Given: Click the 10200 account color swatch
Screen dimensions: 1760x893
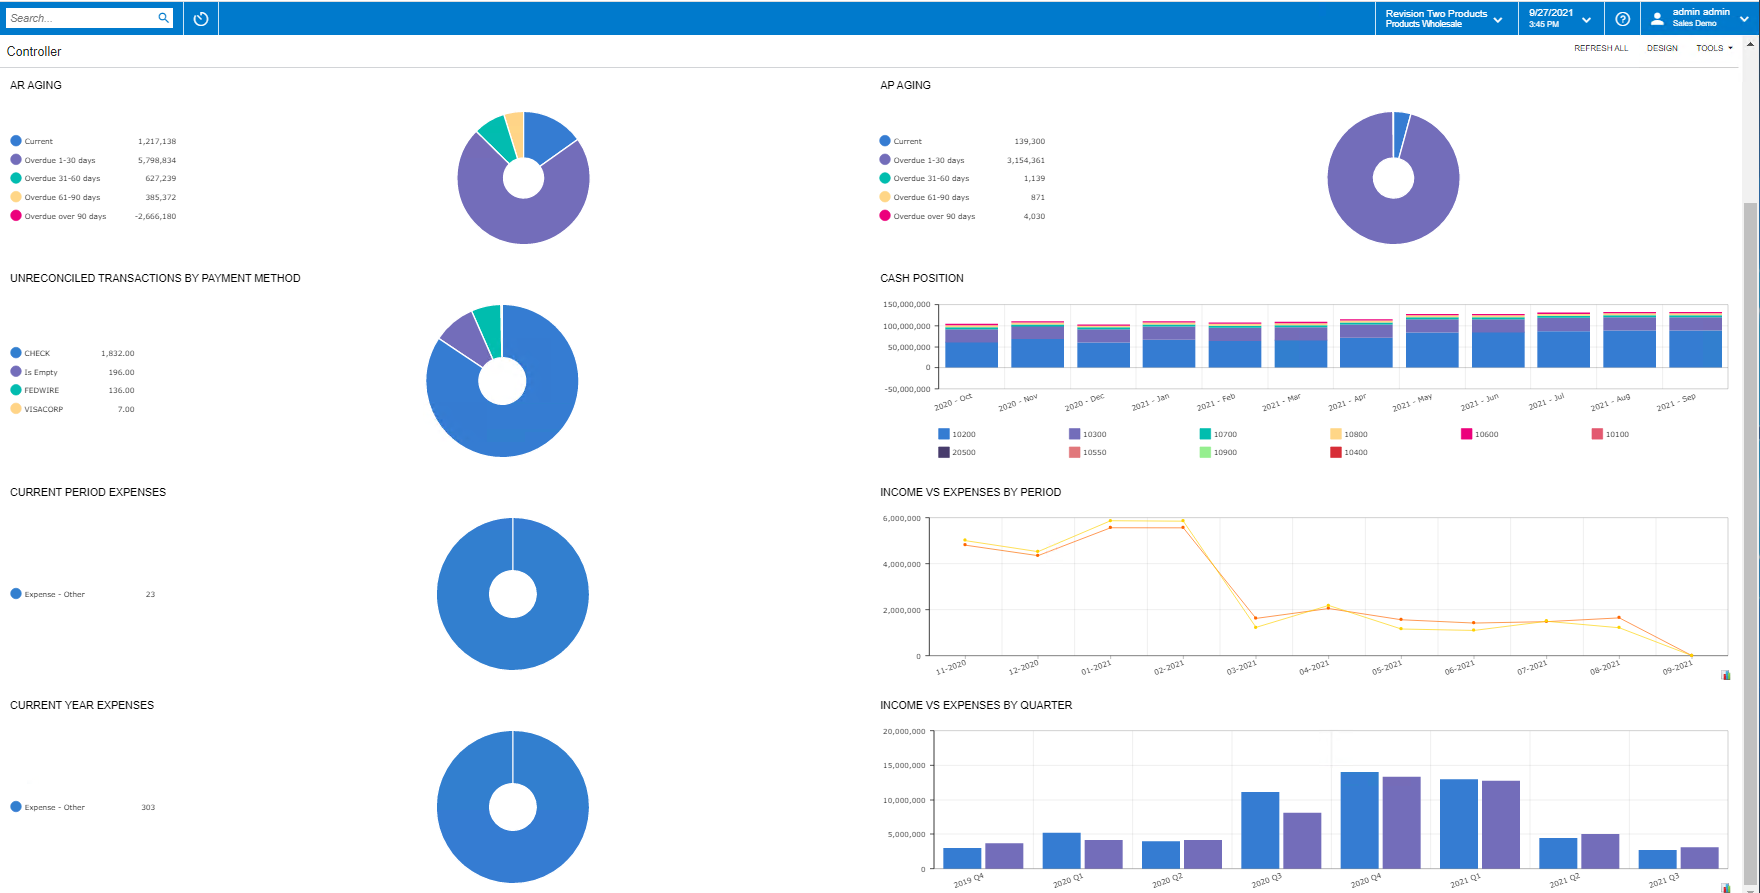Looking at the screenshot, I should [x=944, y=434].
